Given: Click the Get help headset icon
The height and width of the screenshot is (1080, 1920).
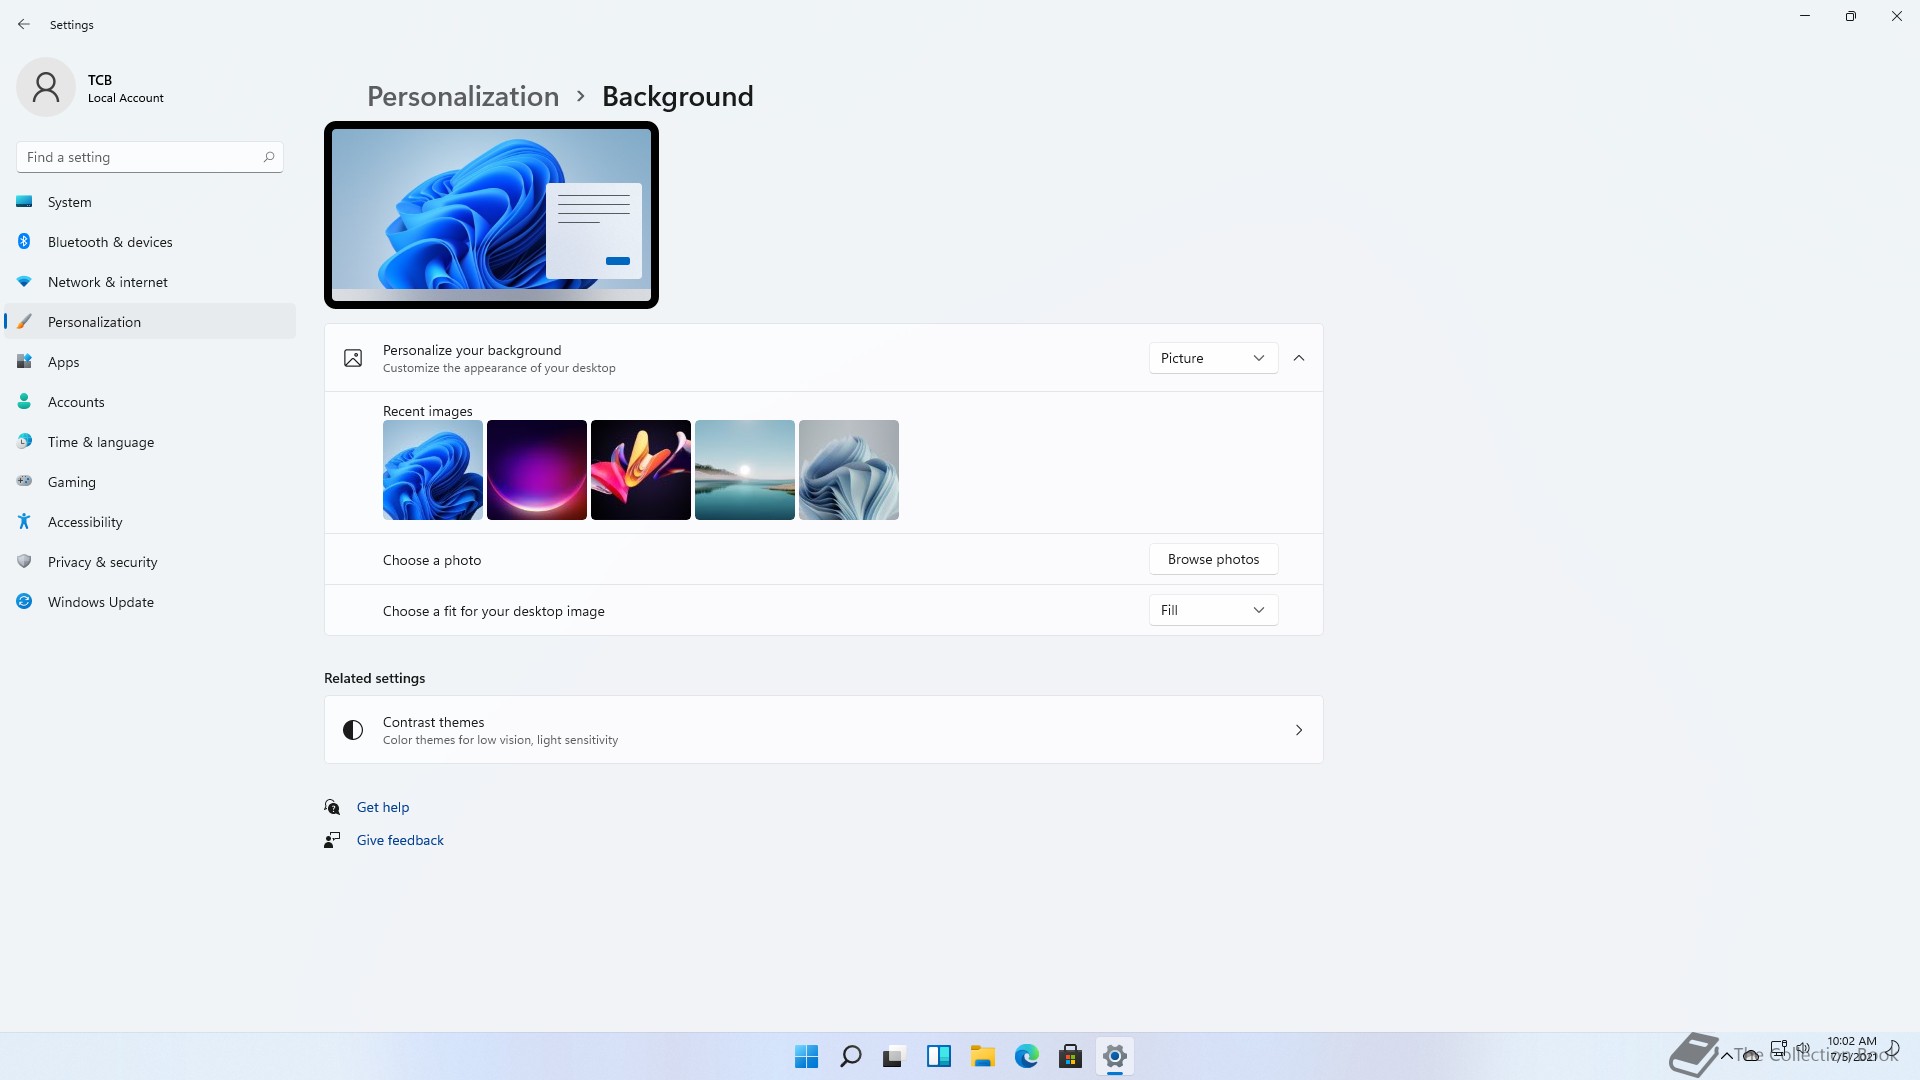Looking at the screenshot, I should (x=332, y=807).
